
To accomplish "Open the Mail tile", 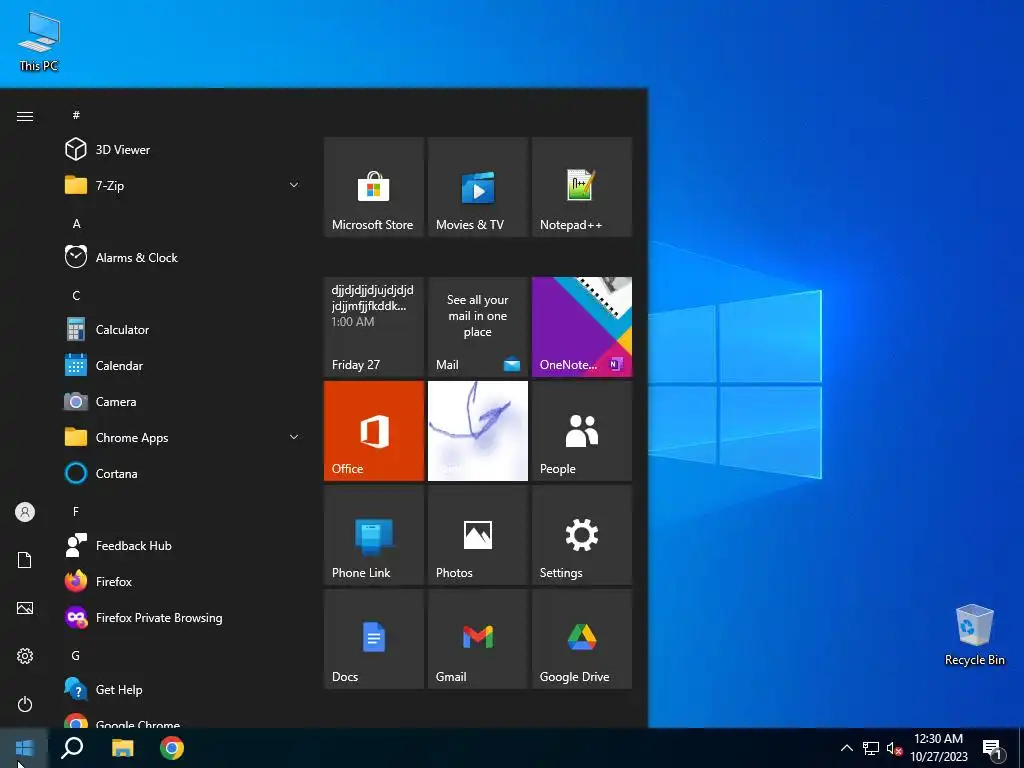I will pyautogui.click(x=477, y=327).
